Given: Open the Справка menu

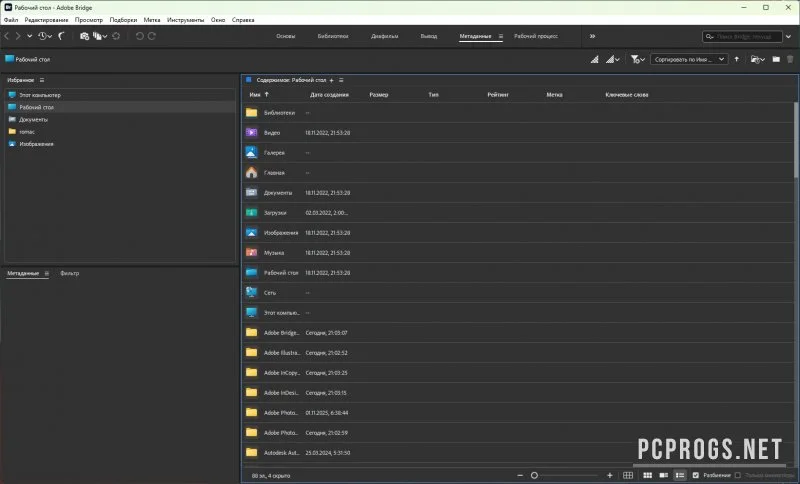Looking at the screenshot, I should click(243, 20).
